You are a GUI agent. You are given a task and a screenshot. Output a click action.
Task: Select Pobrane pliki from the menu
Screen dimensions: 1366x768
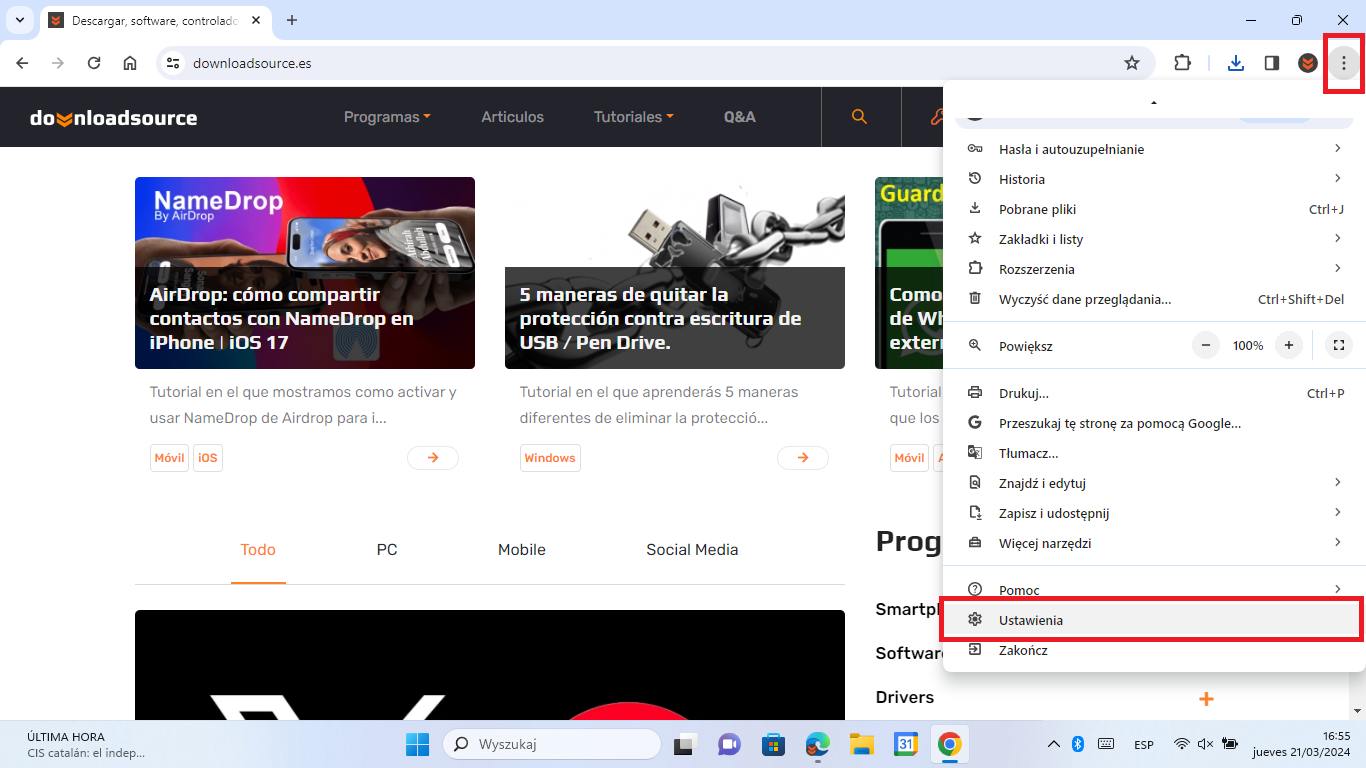pyautogui.click(x=1154, y=209)
